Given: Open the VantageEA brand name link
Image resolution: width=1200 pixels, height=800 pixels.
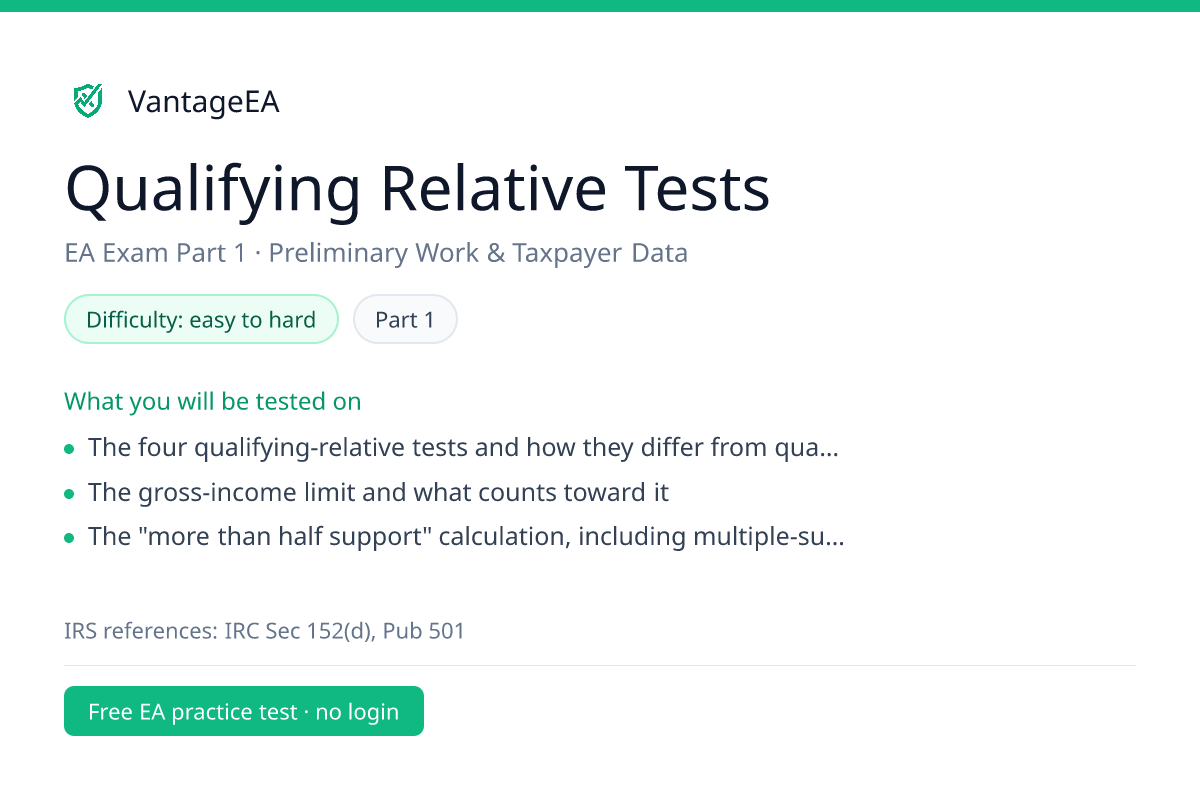Looking at the screenshot, I should [x=204, y=102].
